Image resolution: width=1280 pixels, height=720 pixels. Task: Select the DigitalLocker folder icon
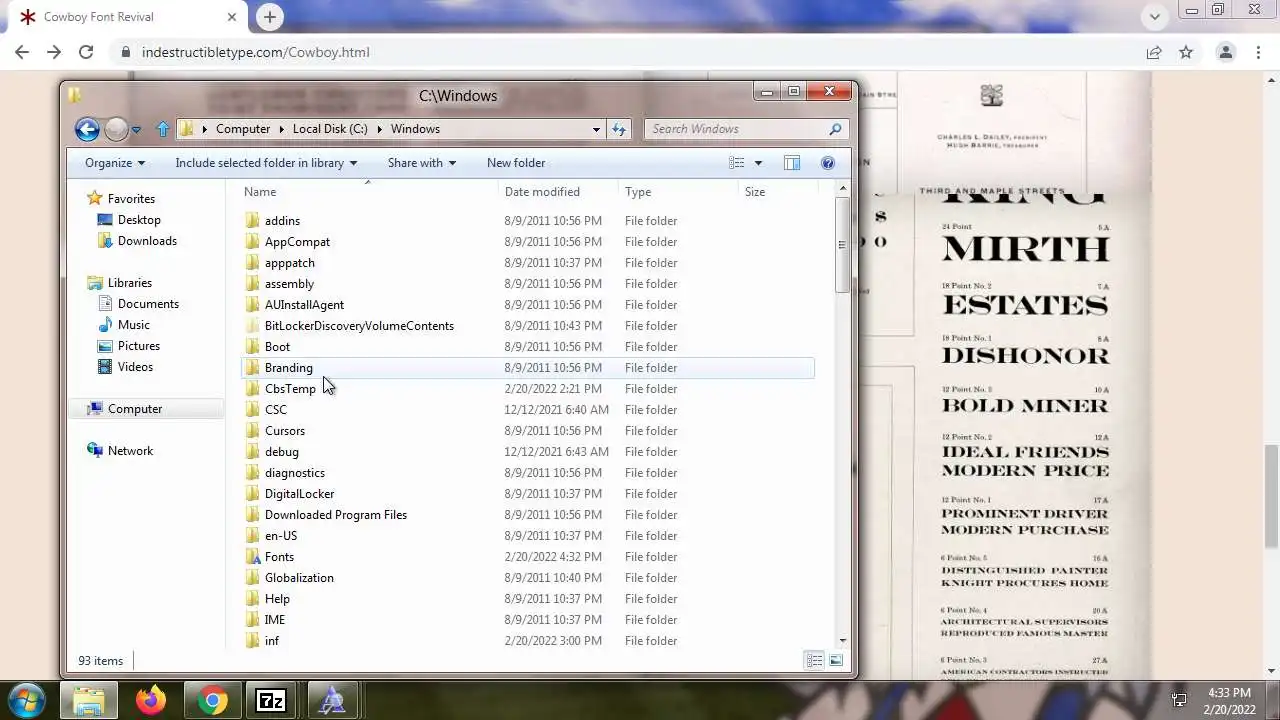point(252,494)
